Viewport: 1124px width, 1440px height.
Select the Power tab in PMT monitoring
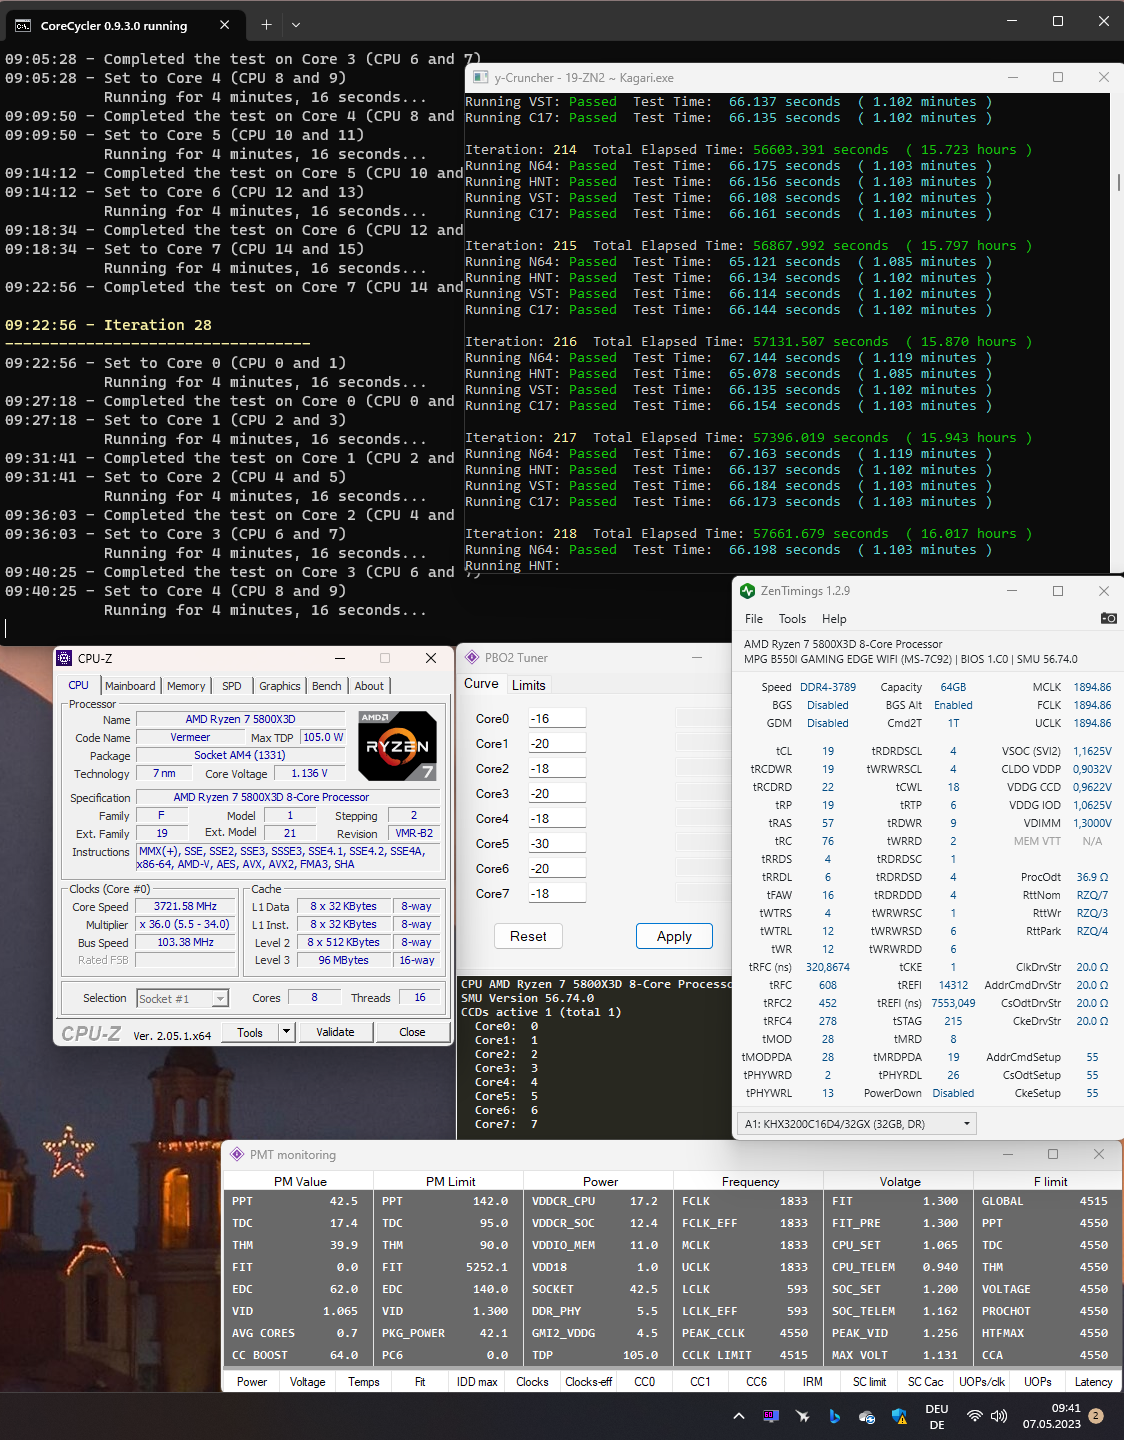coord(252,1381)
